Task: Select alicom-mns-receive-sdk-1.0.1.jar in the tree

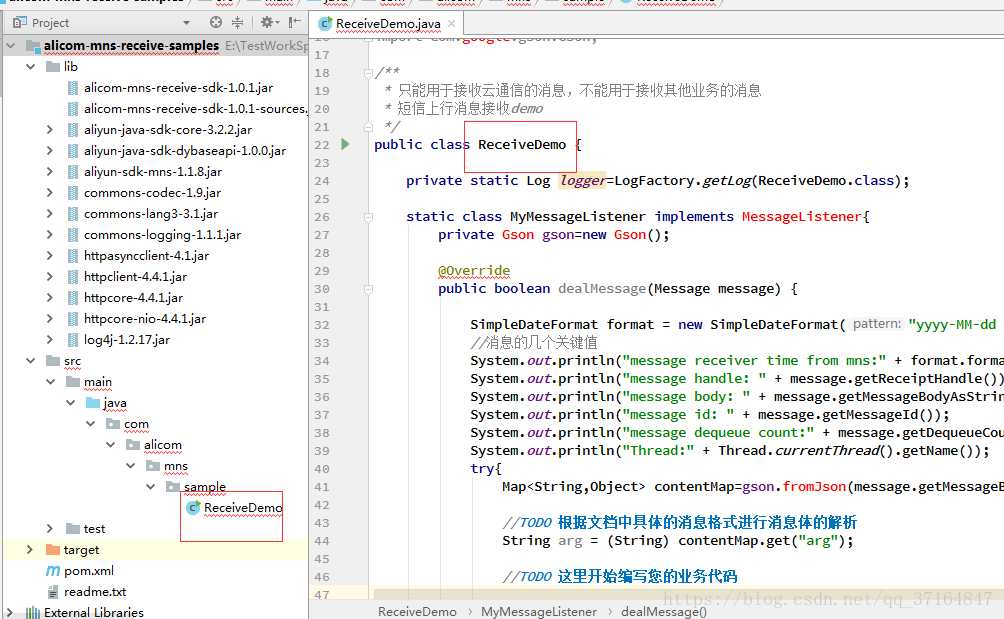Action: pyautogui.click(x=178, y=88)
